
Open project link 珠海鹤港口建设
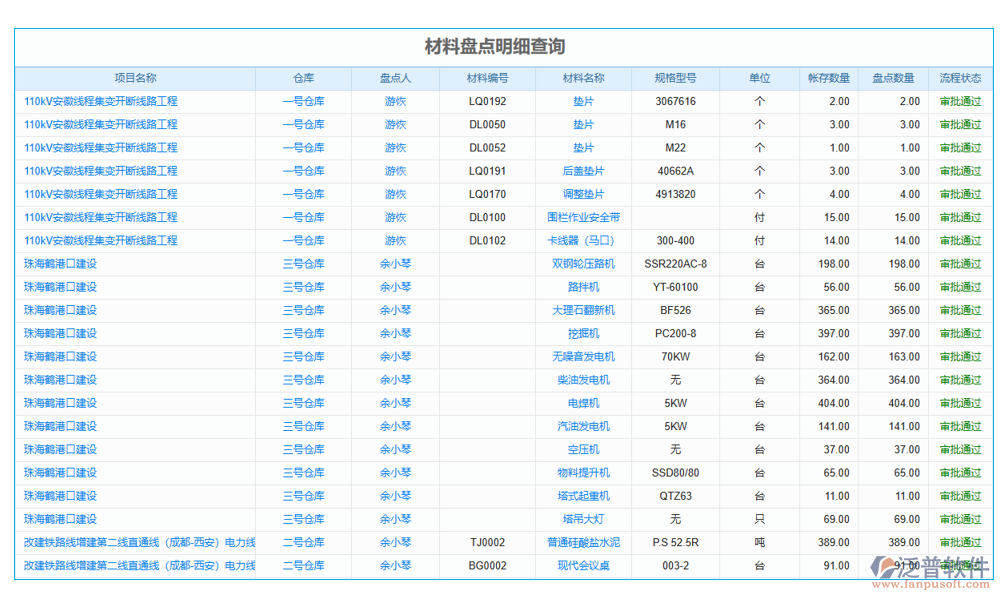point(65,263)
